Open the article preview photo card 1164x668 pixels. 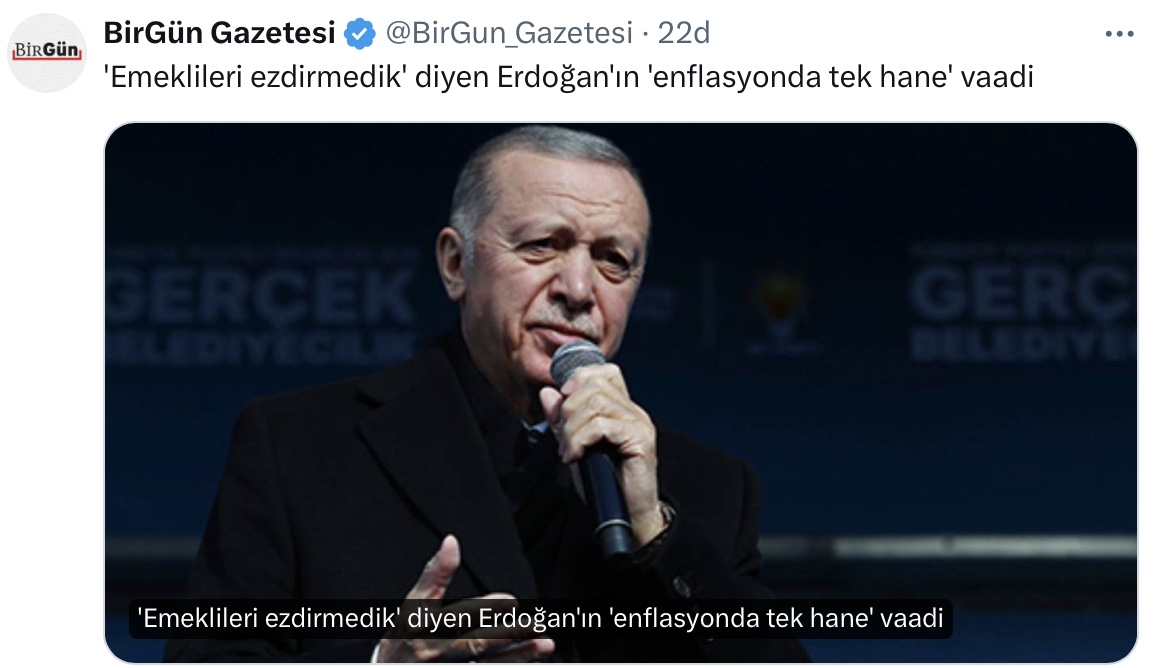click(621, 393)
